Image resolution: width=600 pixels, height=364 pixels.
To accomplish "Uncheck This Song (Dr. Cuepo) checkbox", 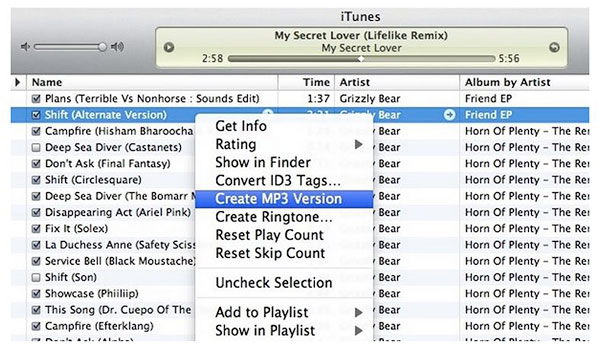I will 36,310.
